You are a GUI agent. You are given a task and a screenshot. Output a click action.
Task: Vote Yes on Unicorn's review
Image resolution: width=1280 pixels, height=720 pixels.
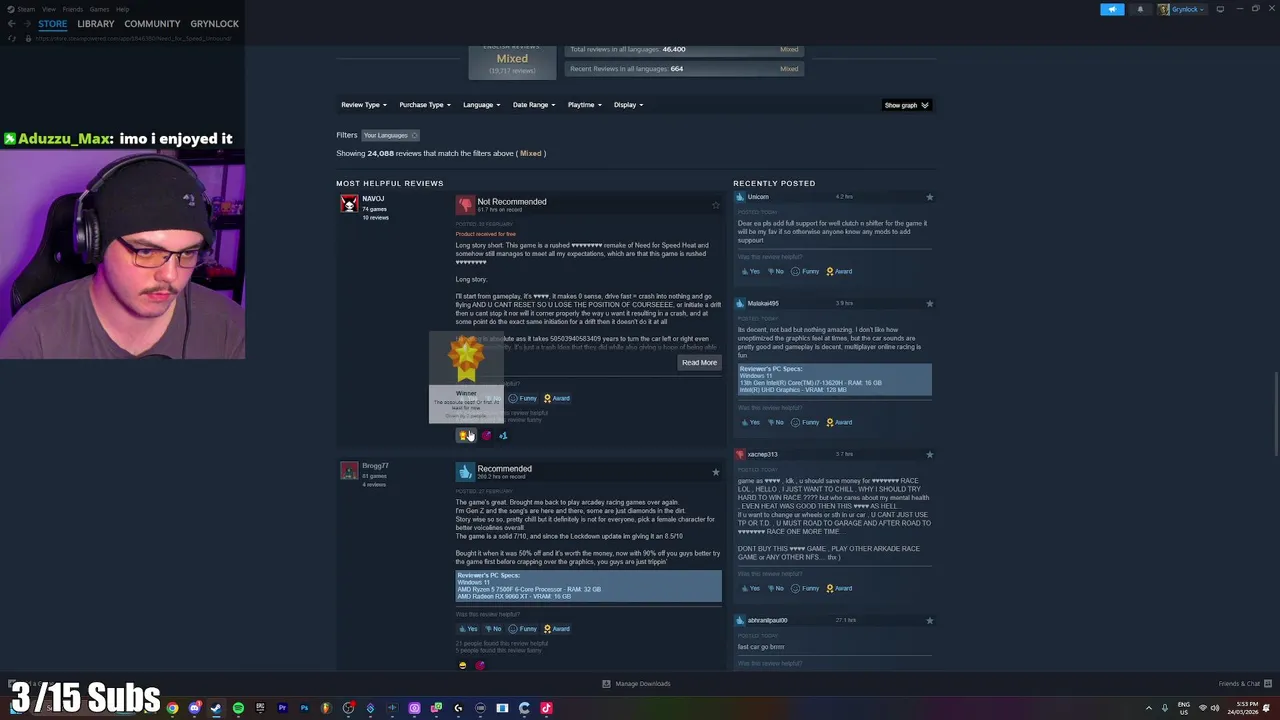(x=750, y=271)
